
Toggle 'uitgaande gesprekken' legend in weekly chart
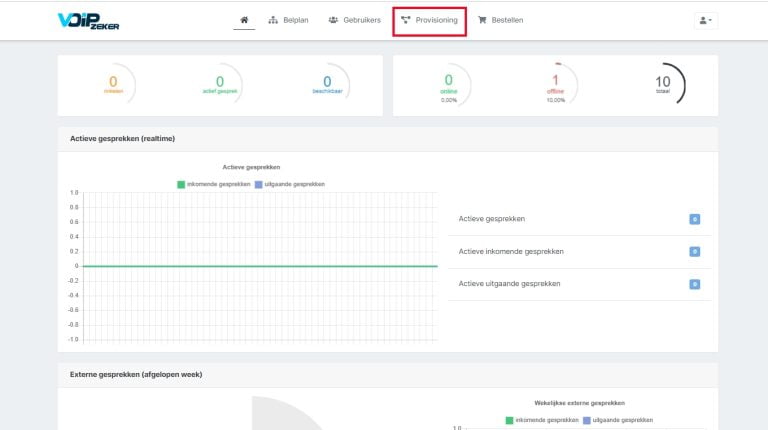[618, 420]
